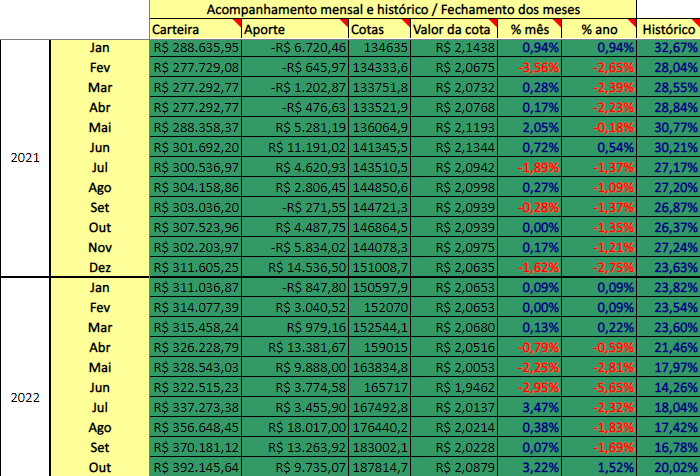Screen dimensions: 700x476
Task: Click the Histórico cell 32,67%
Action: click(668, 47)
